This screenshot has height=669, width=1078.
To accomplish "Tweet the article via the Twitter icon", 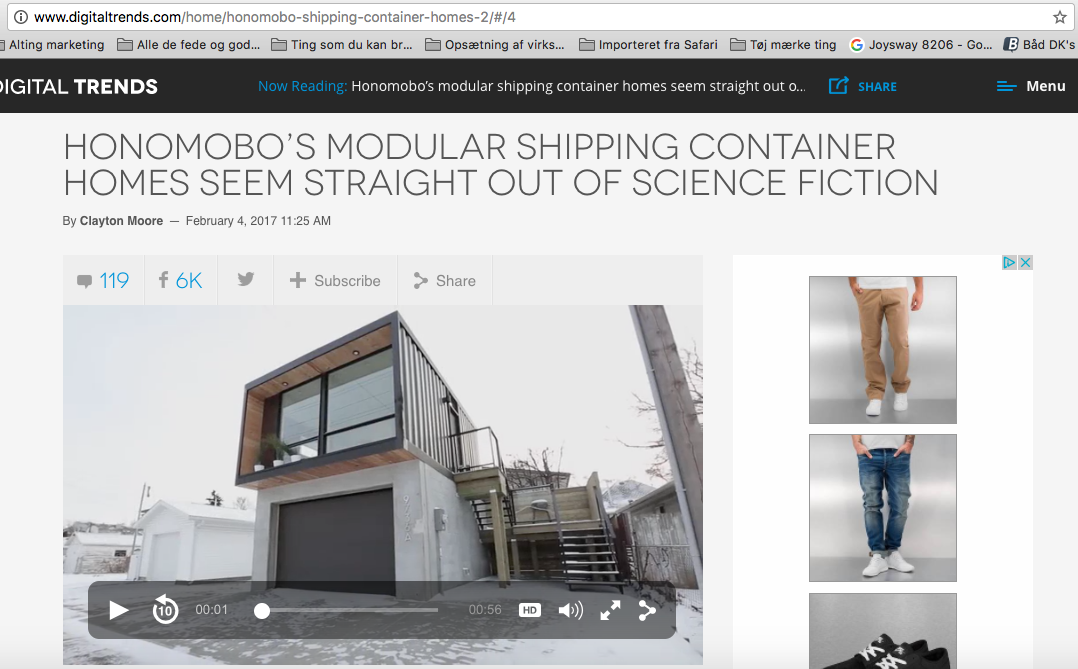I will coord(245,279).
